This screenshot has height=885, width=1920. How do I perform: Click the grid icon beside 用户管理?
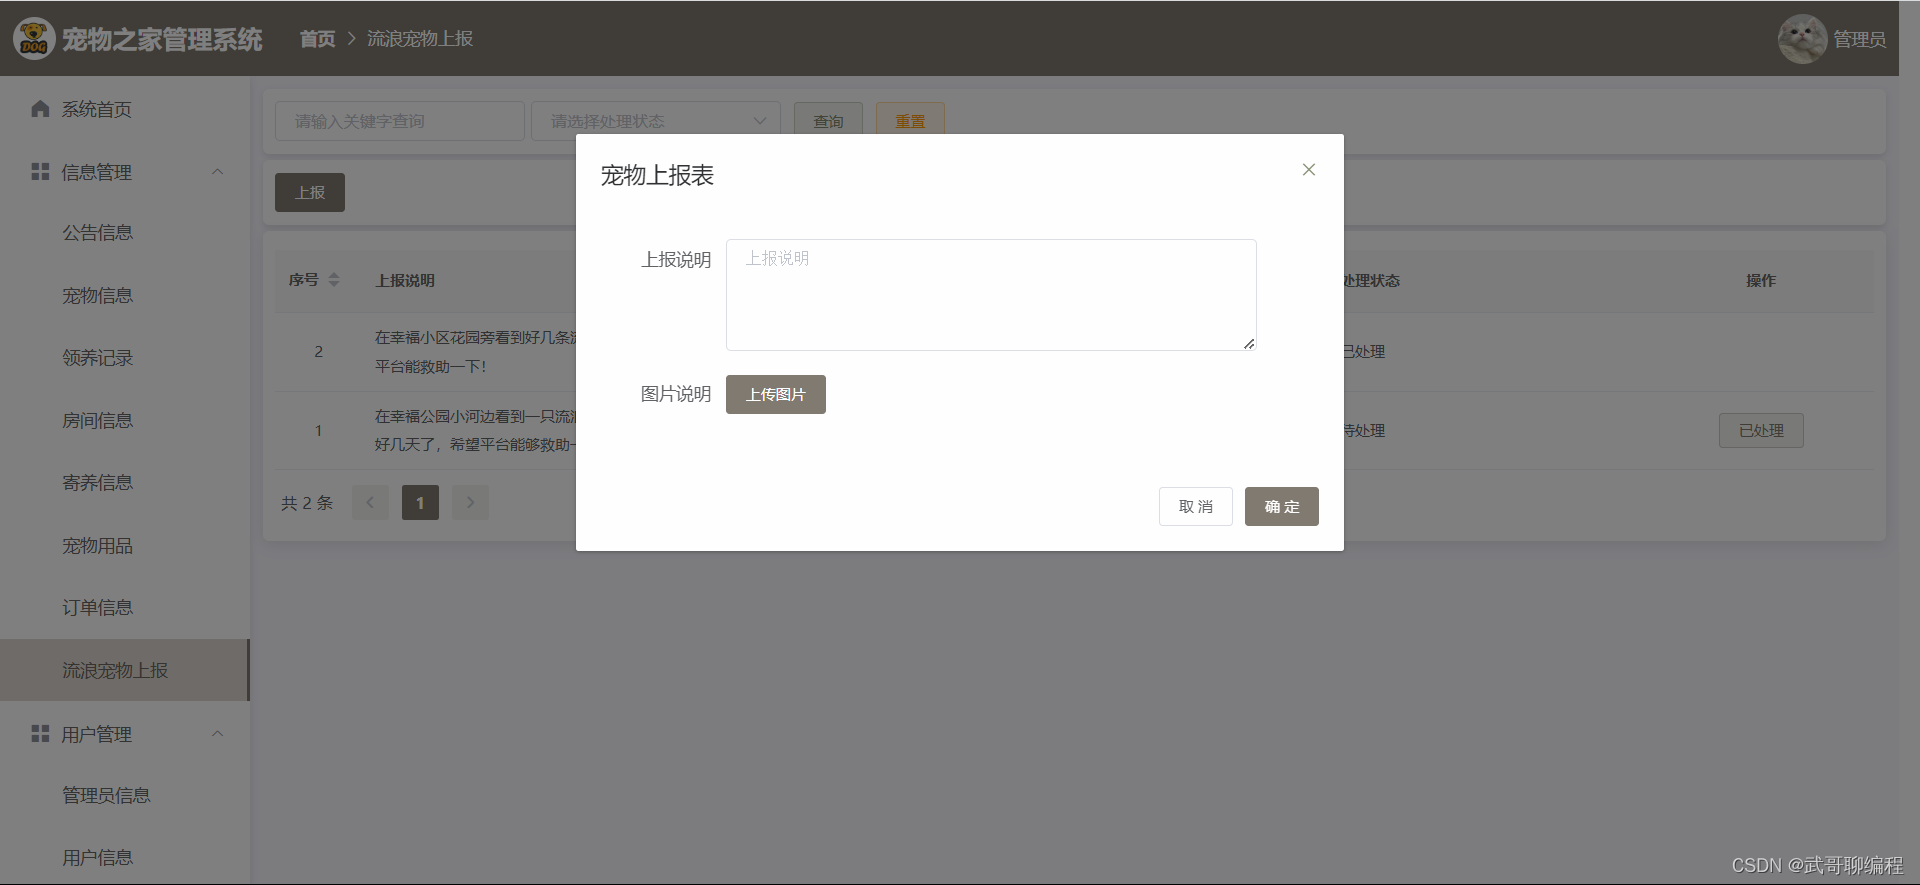tap(40, 734)
